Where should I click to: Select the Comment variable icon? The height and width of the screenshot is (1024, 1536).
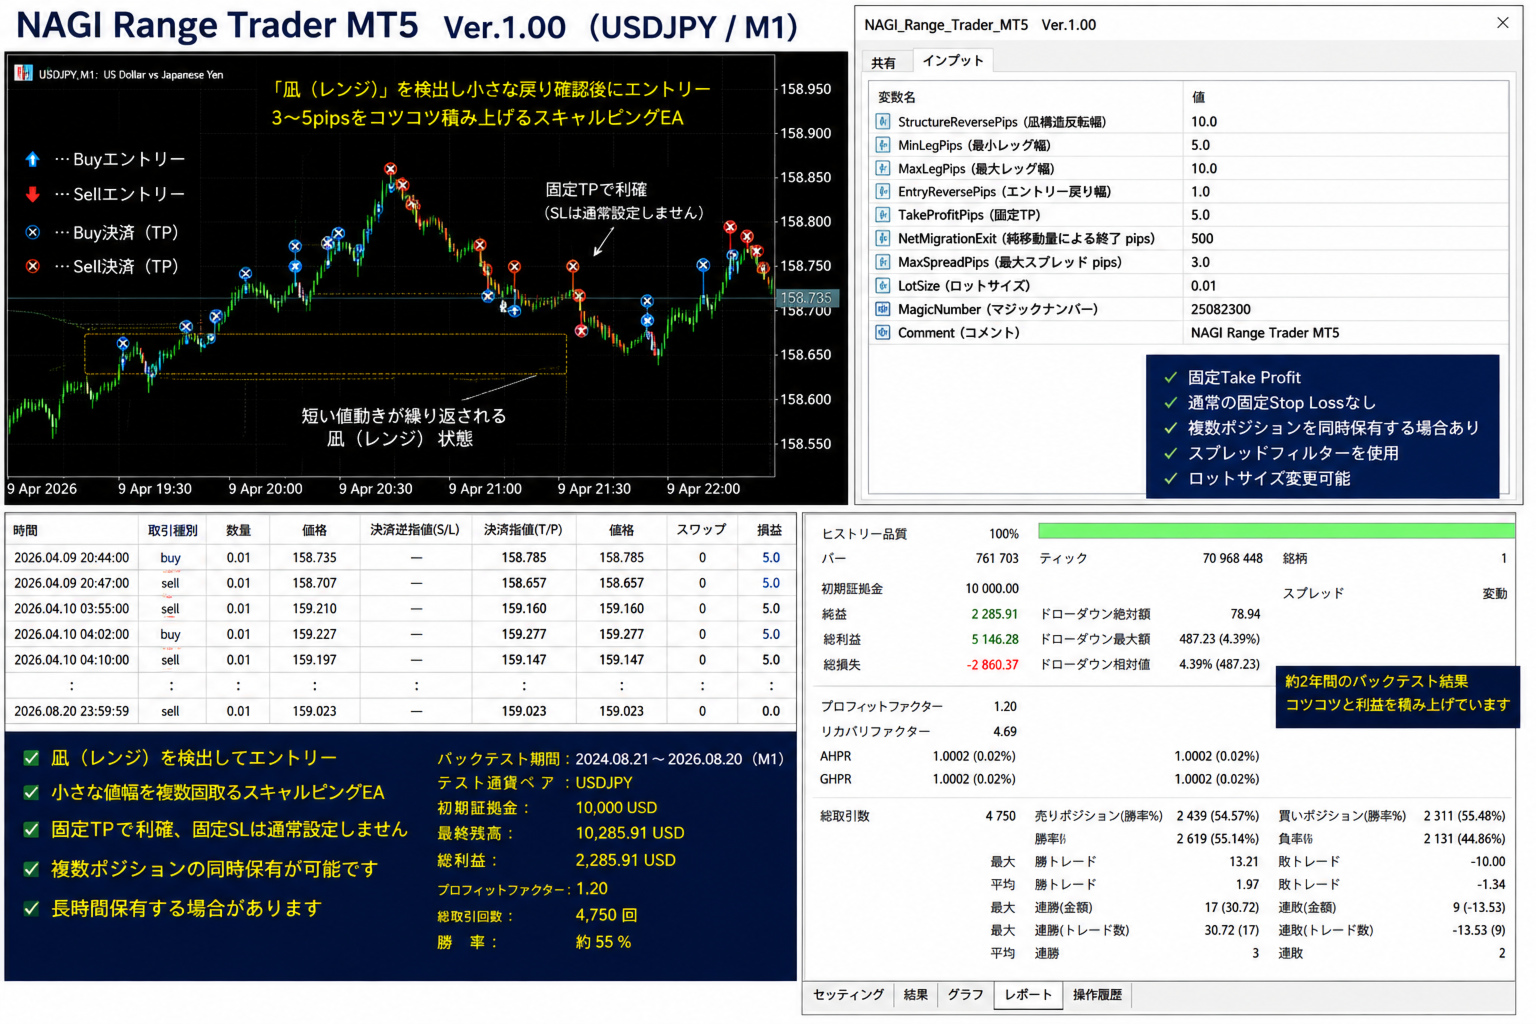pos(883,333)
